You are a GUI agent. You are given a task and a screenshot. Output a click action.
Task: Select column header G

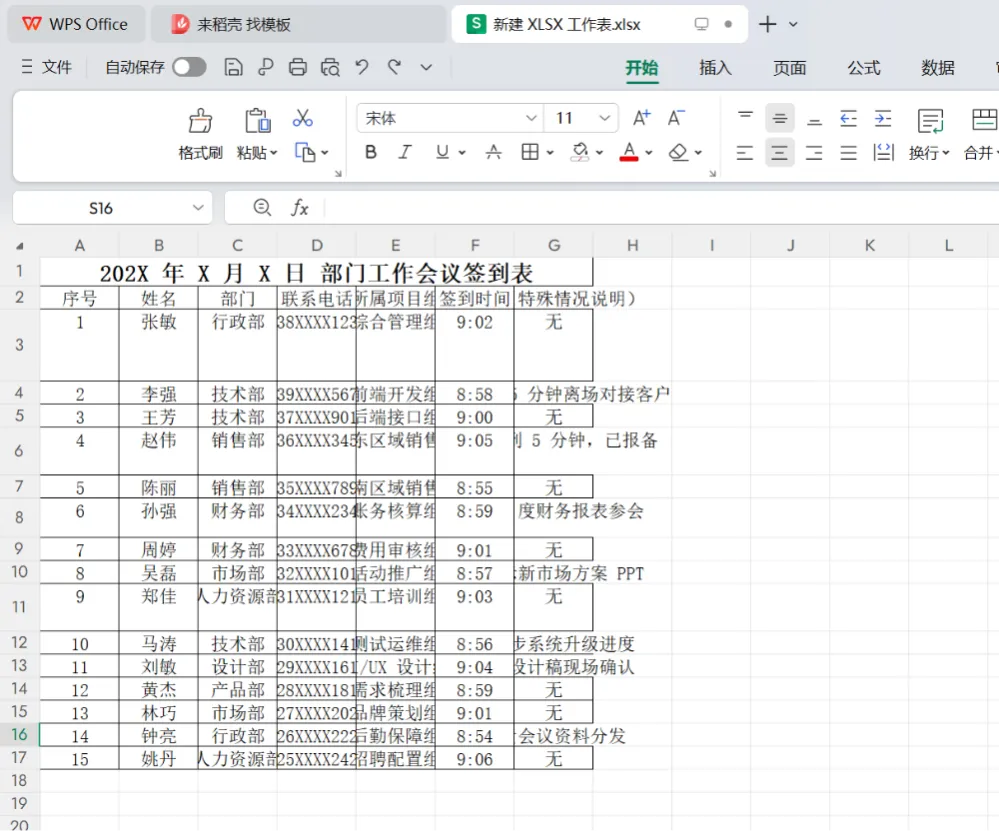554,245
